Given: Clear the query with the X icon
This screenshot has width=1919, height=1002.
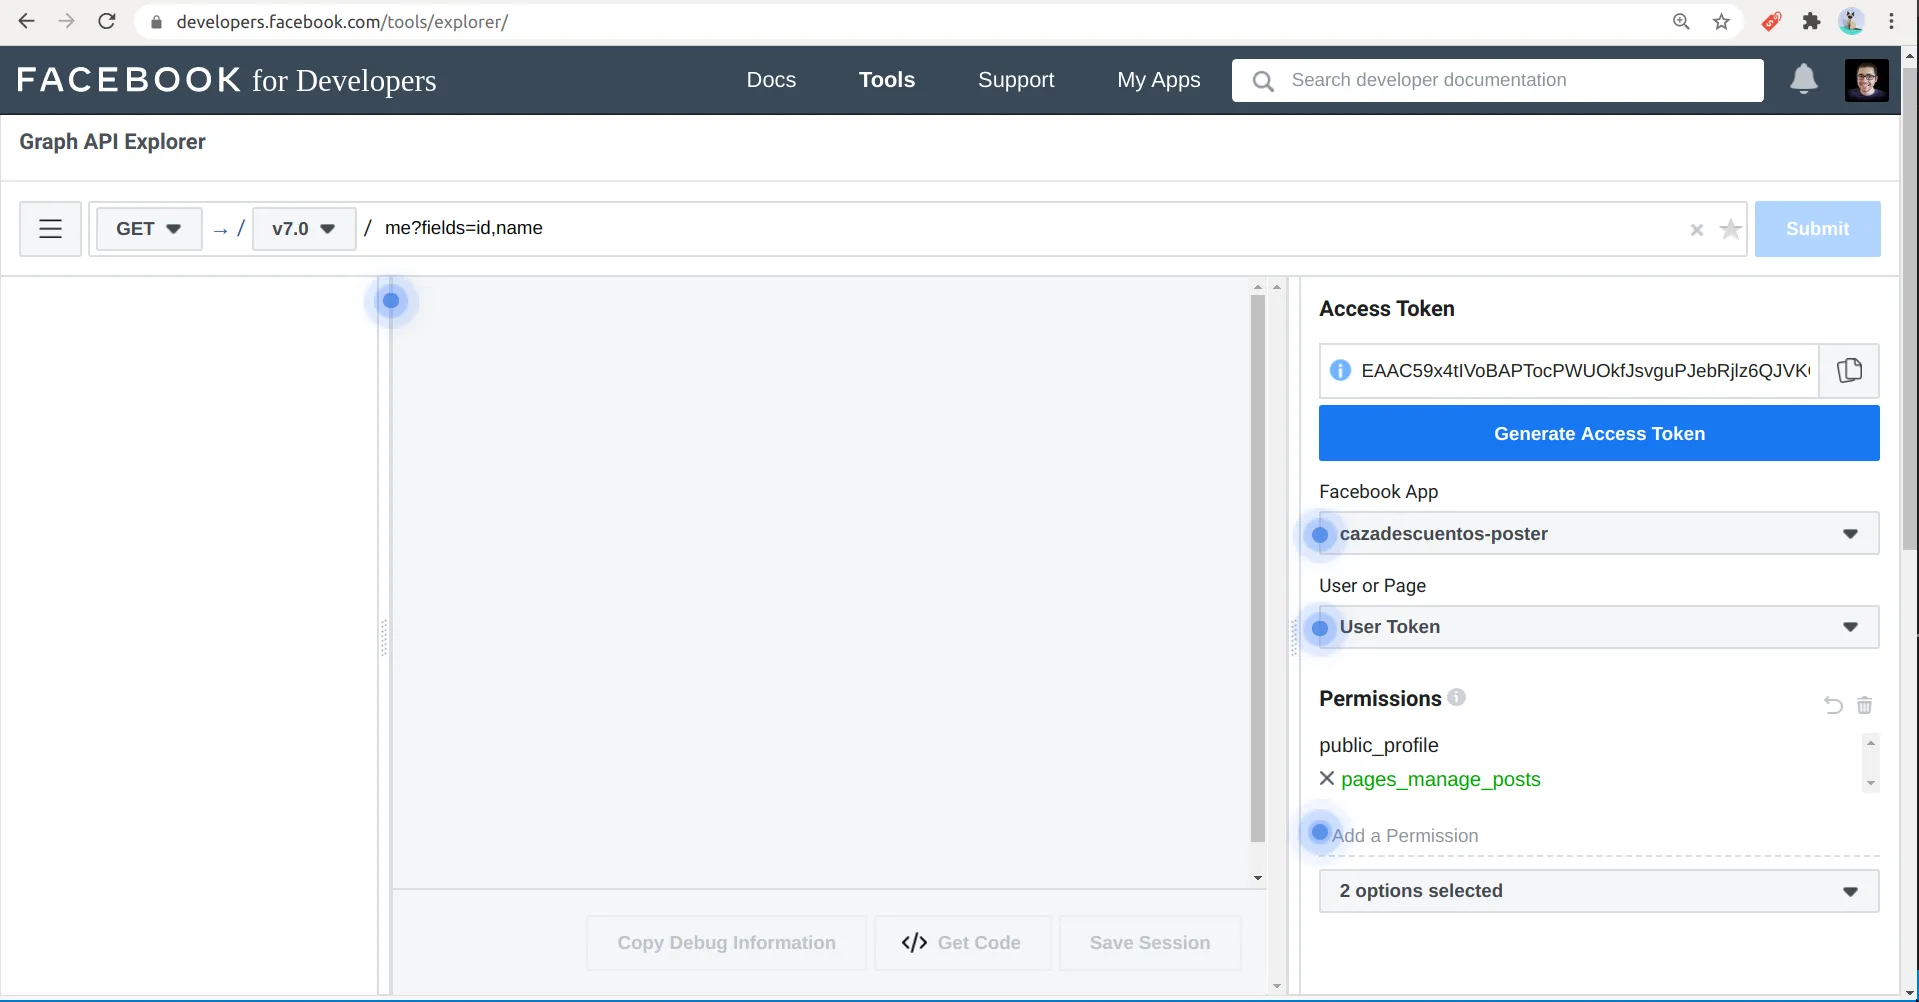Looking at the screenshot, I should tap(1696, 230).
